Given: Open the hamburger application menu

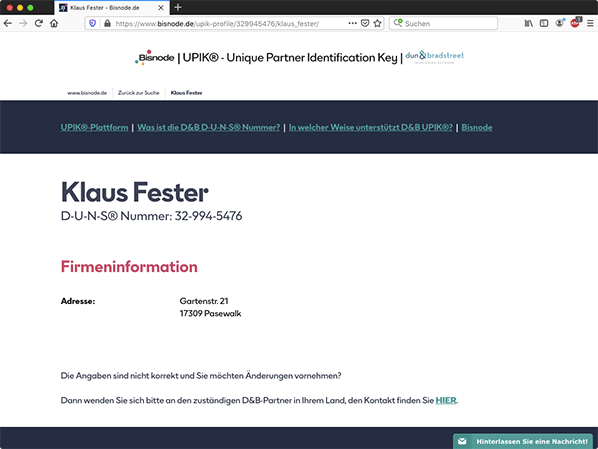Looking at the screenshot, I should [590, 23].
